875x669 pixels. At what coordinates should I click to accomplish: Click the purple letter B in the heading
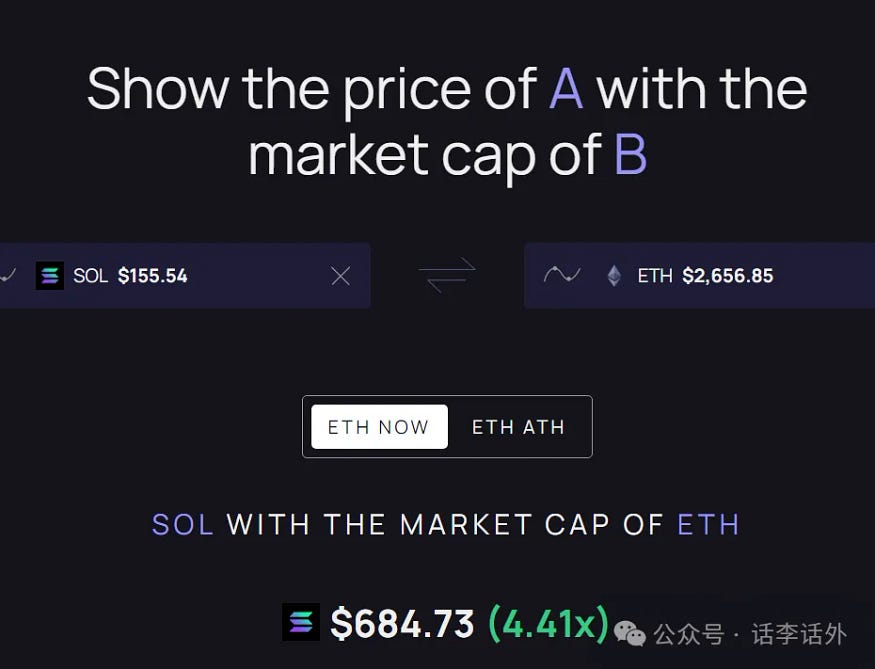[630, 157]
